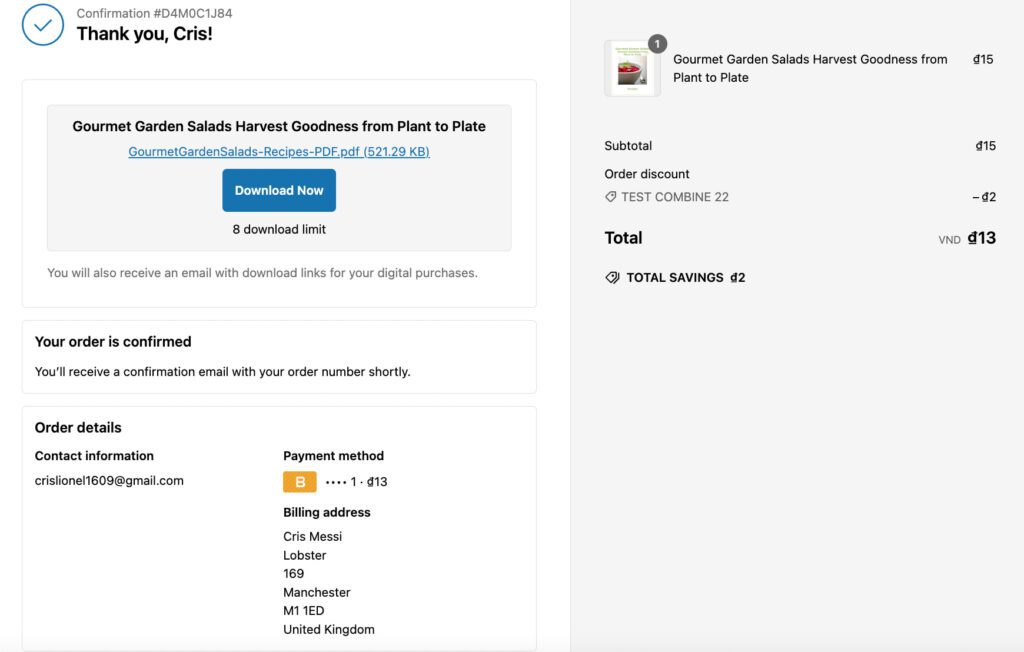This screenshot has height=652, width=1024.
Task: Open the salad book product thumbnail
Action: (631, 69)
